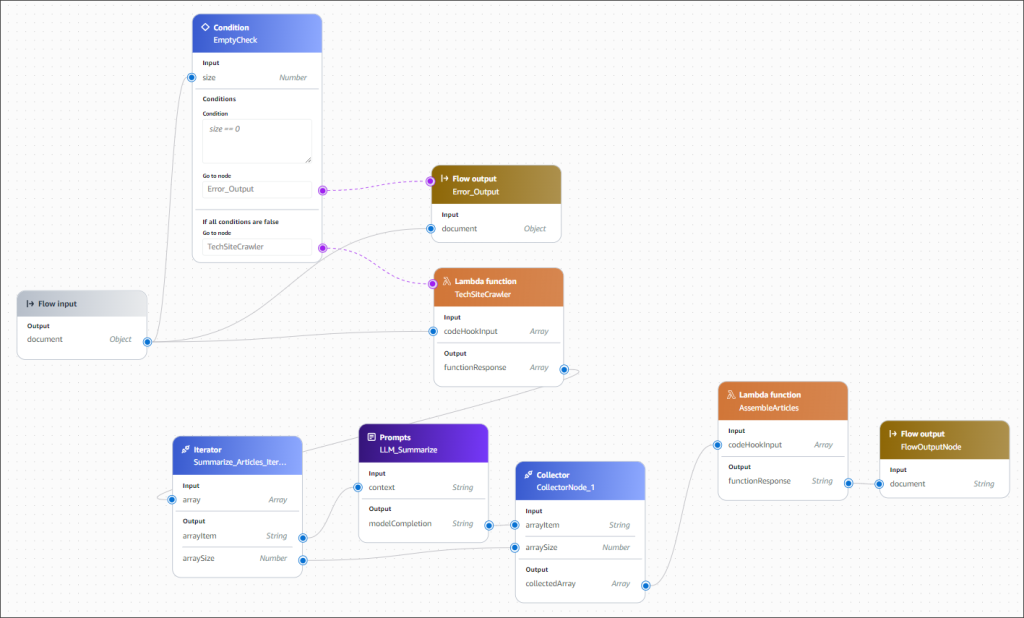
Task: Select the EmptyCheck condition node header
Action: [x=257, y=33]
